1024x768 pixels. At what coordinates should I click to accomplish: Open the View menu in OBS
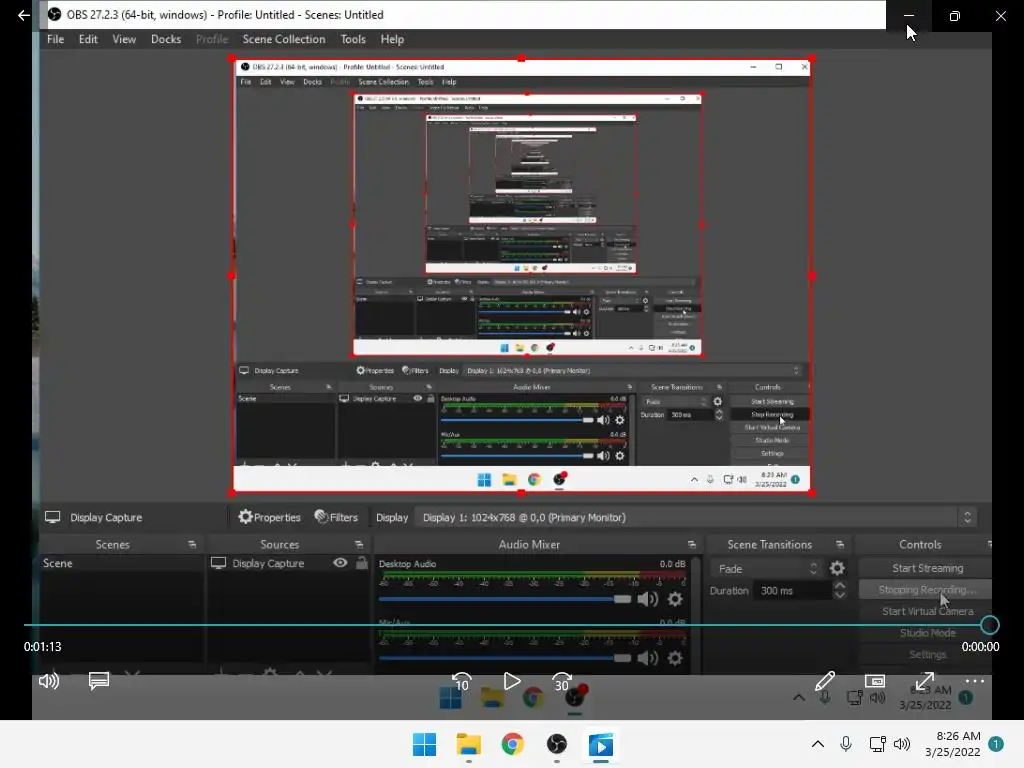[124, 39]
